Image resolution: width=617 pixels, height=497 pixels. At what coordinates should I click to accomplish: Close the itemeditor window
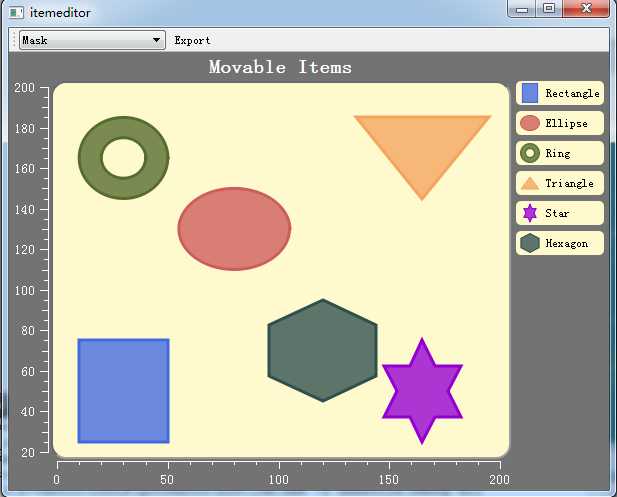point(586,9)
